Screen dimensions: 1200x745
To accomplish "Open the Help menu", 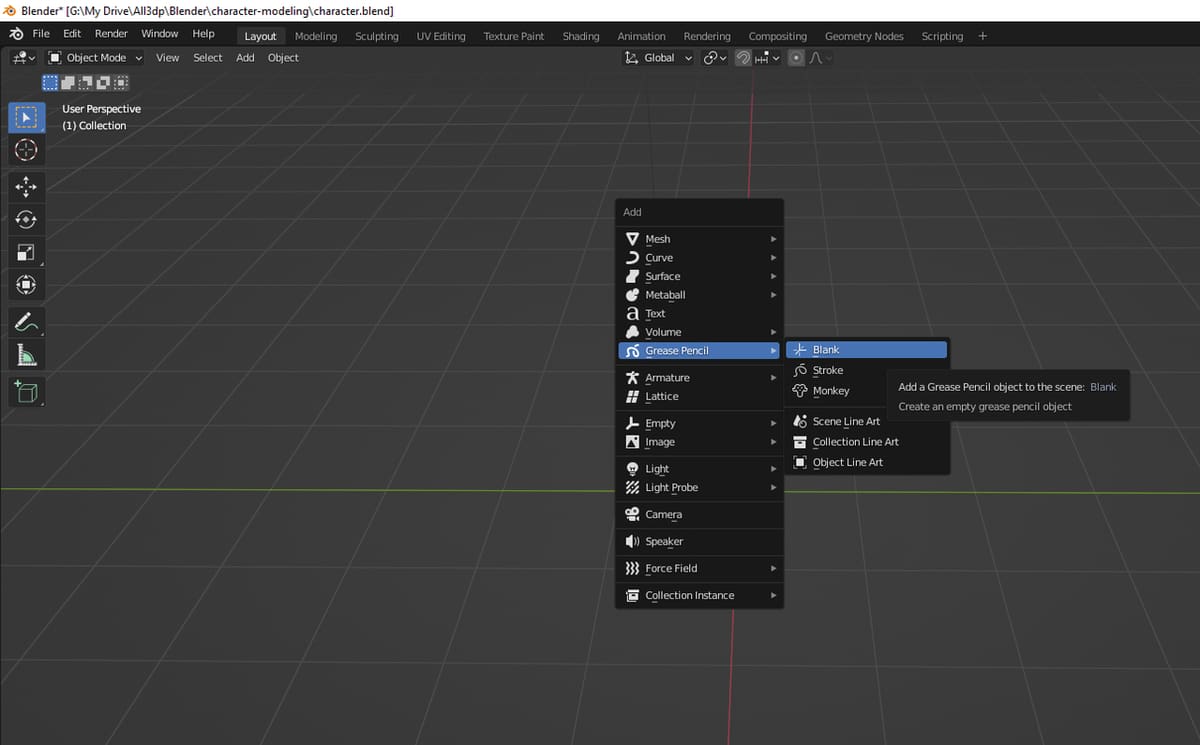I will coord(204,34).
